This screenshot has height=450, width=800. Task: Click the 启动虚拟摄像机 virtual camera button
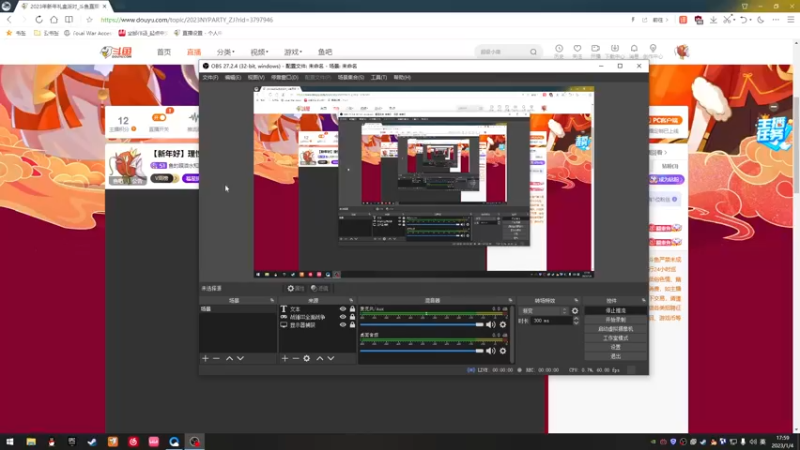(x=615, y=329)
